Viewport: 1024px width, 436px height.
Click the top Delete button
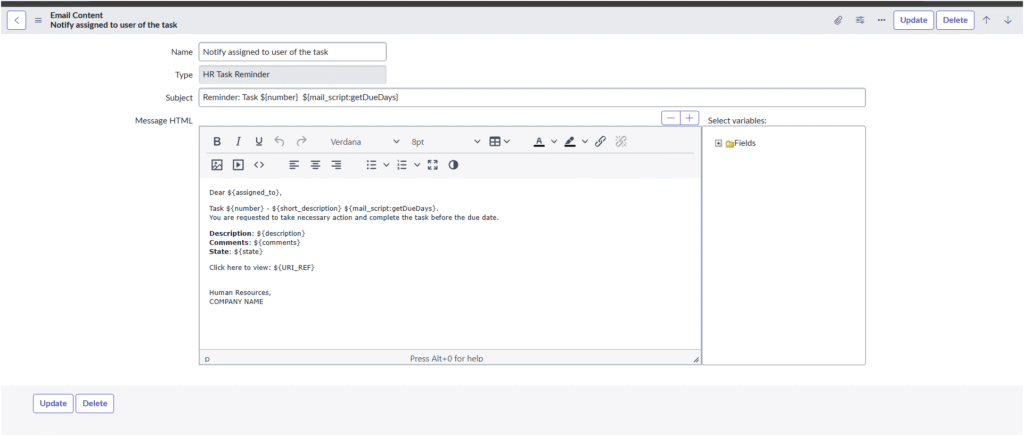point(955,20)
